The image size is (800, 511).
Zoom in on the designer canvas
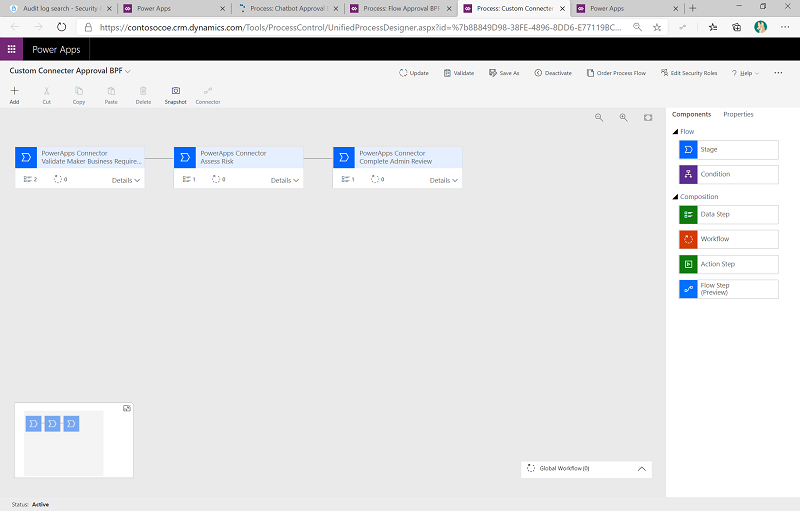pos(623,117)
